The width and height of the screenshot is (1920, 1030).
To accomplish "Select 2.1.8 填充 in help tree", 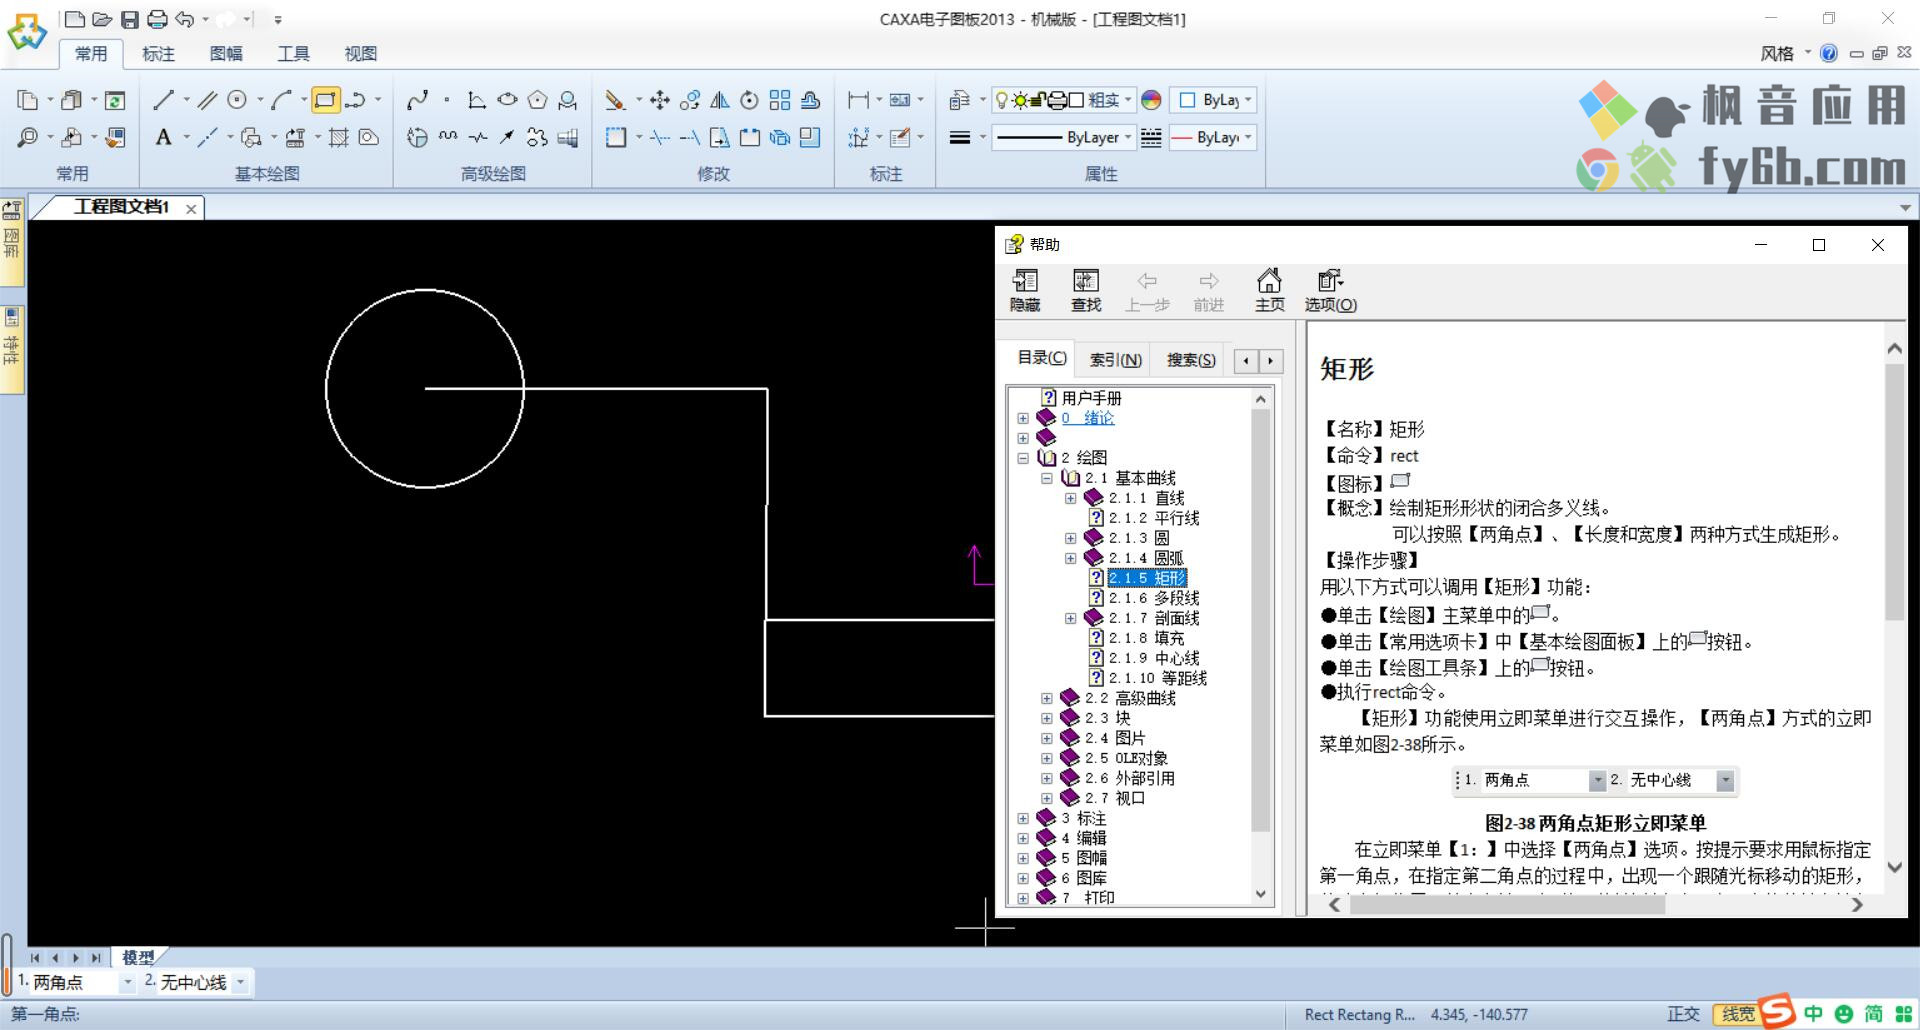I will point(1146,638).
